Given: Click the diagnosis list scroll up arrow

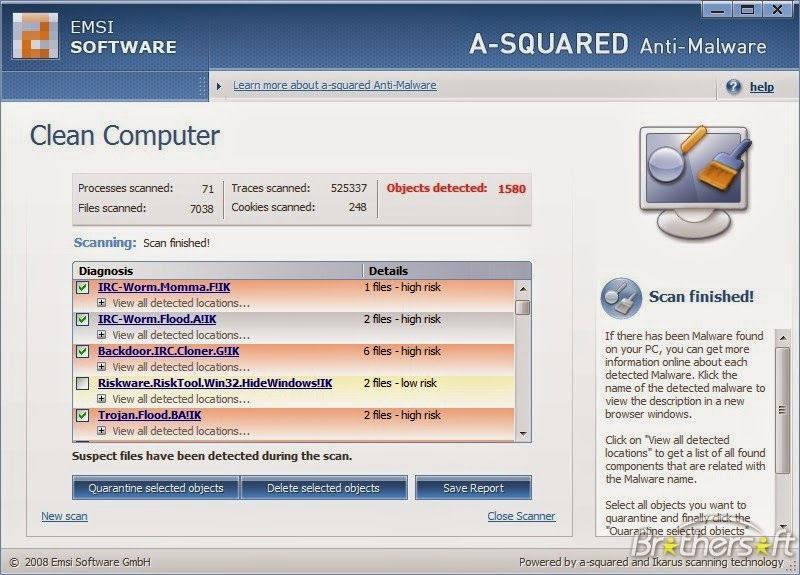Looking at the screenshot, I should click(523, 289).
